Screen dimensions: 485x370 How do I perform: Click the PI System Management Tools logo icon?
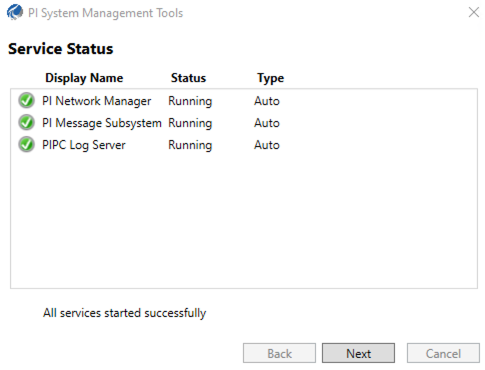[x=15, y=13]
